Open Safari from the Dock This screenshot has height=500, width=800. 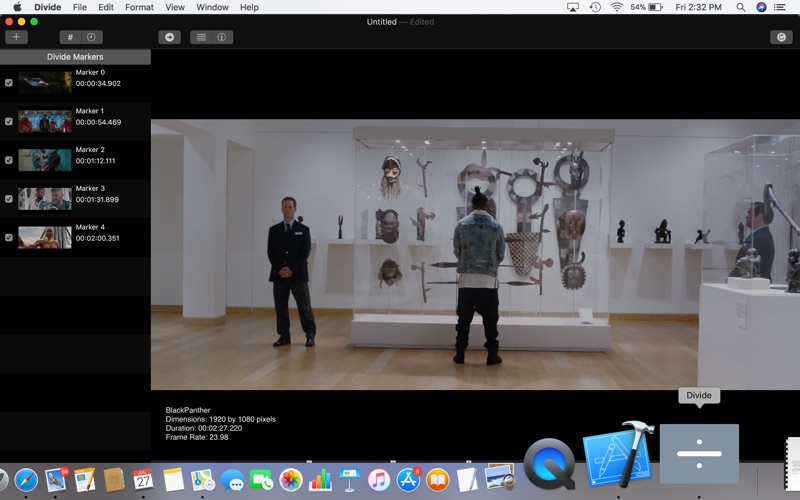coord(26,480)
